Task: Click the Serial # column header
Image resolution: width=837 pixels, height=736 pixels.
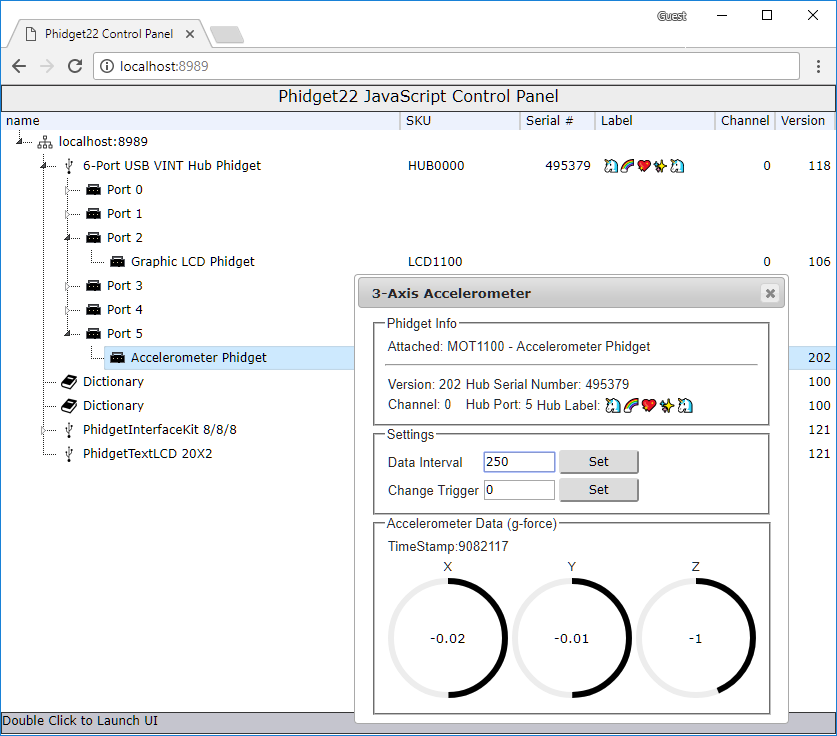Action: pyautogui.click(x=557, y=121)
